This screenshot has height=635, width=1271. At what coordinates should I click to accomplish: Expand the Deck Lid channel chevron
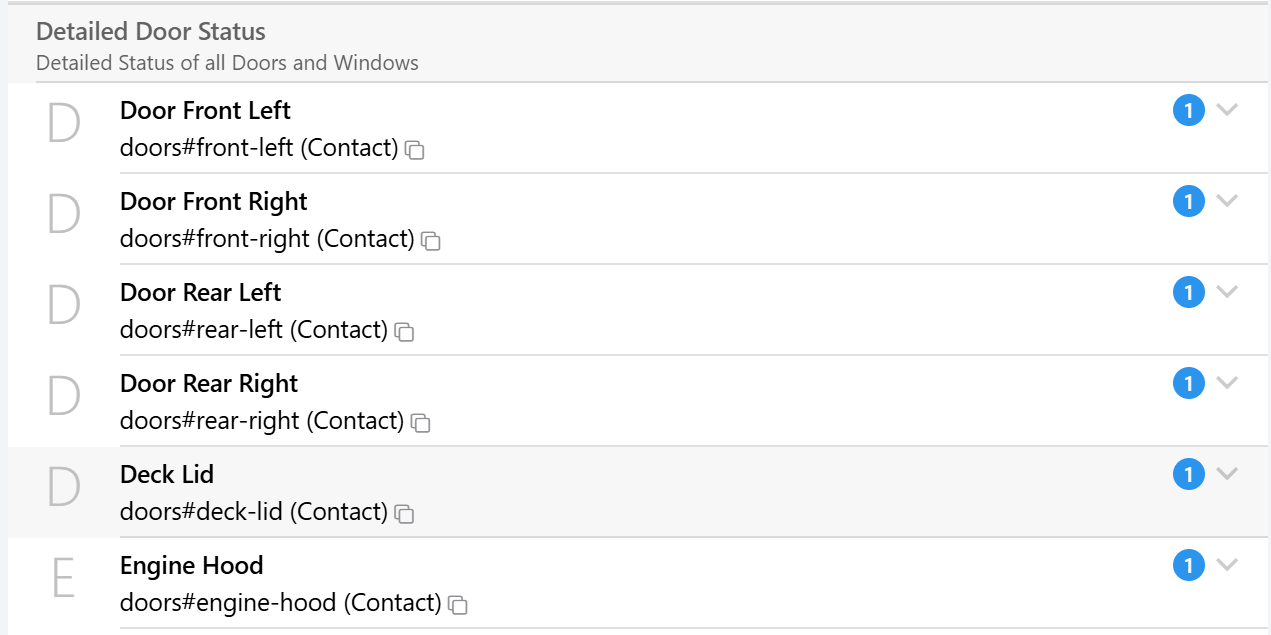pos(1228,474)
